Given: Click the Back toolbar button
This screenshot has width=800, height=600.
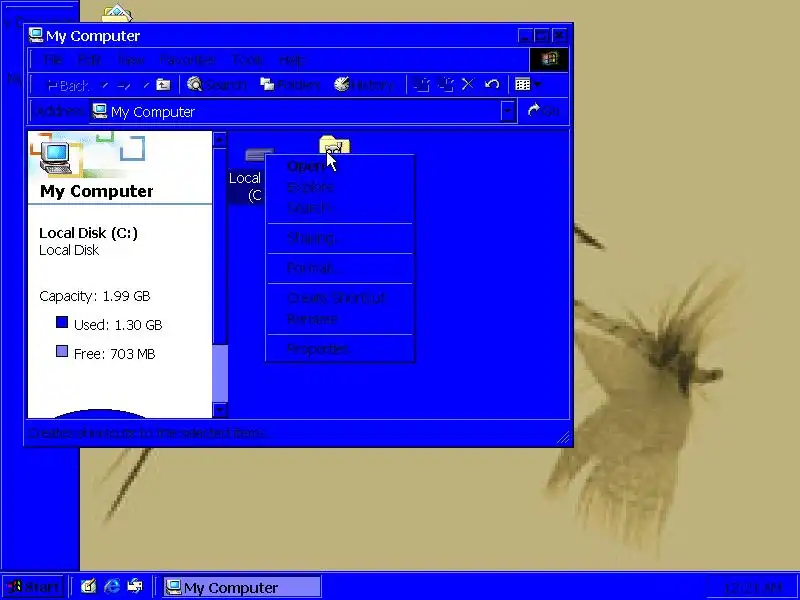Looking at the screenshot, I should coord(68,85).
